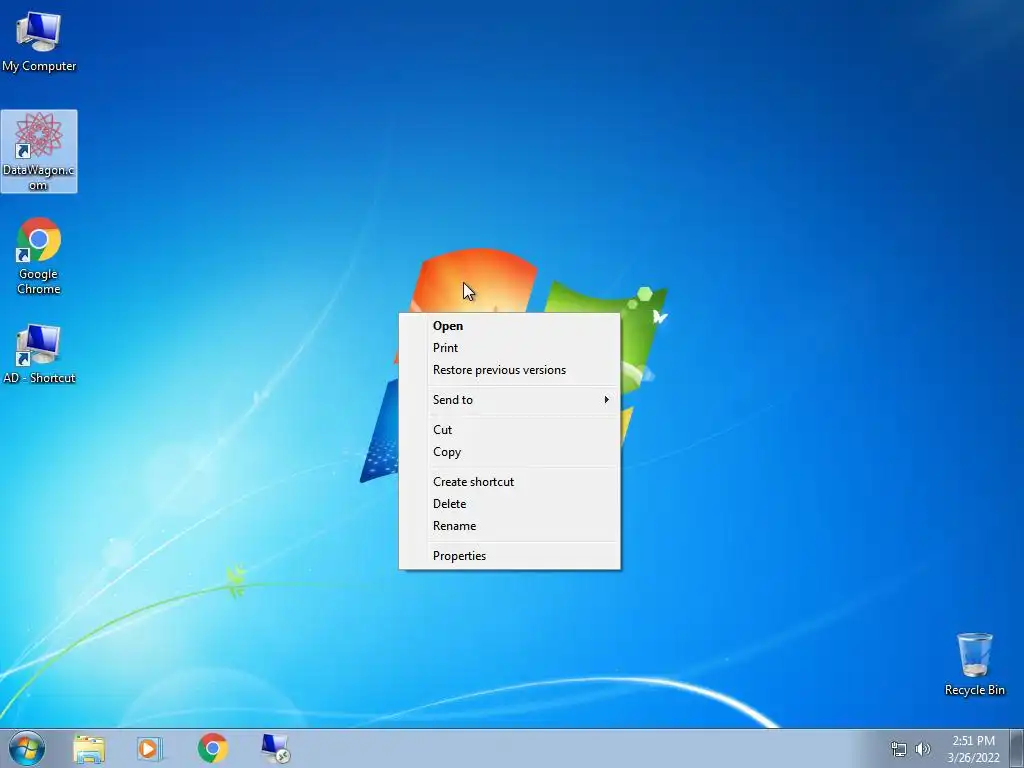Open Properties from the context menu
The width and height of the screenshot is (1024, 768).
click(x=509, y=556)
